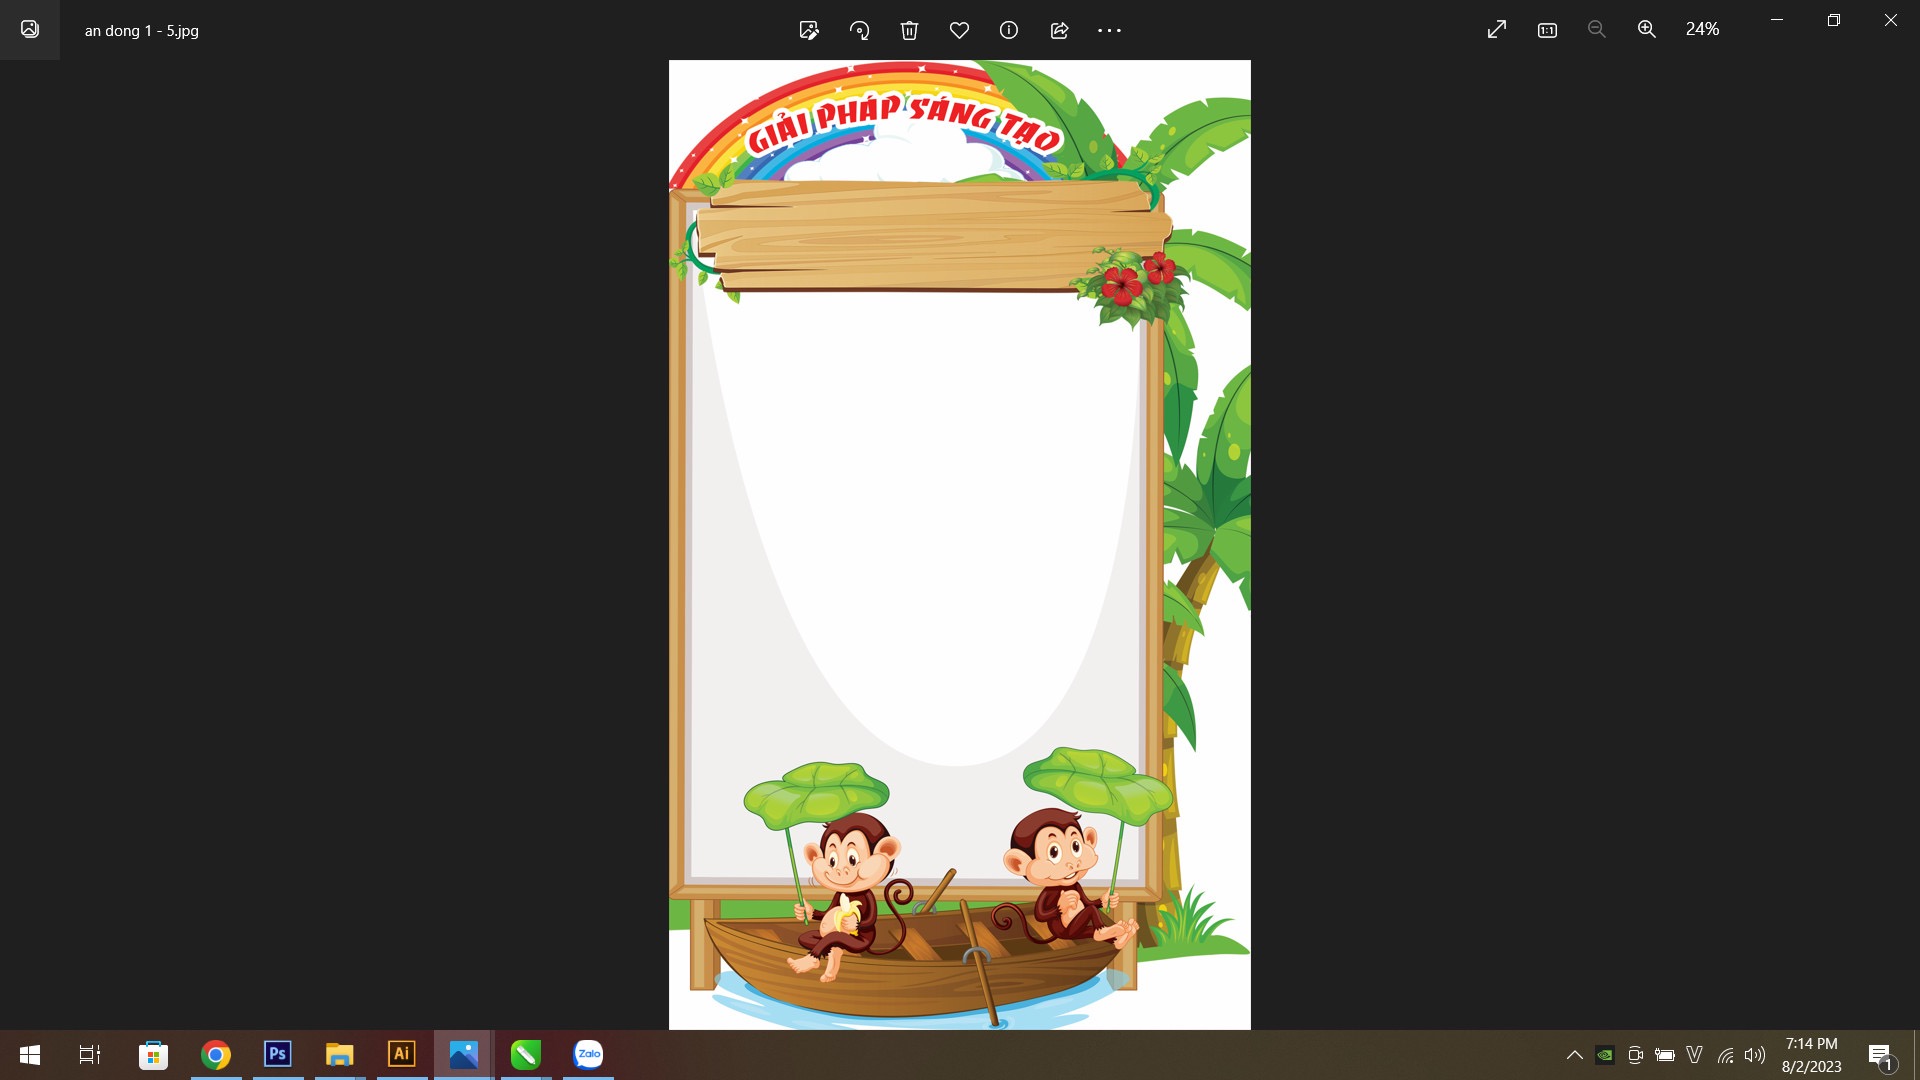This screenshot has width=1920, height=1080.
Task: Open the Zalo app on the taskbar
Action: (x=588, y=1054)
